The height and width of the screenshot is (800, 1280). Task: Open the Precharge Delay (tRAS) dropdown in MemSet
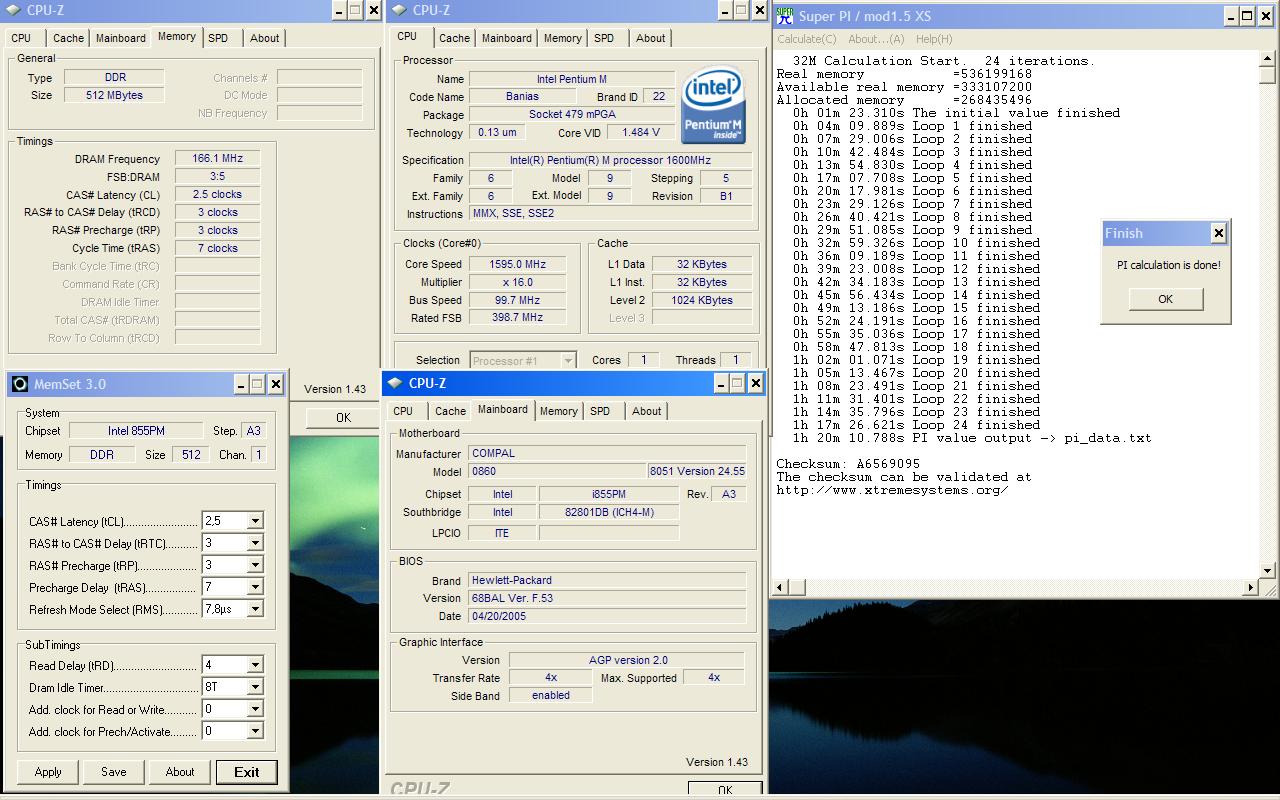point(255,587)
